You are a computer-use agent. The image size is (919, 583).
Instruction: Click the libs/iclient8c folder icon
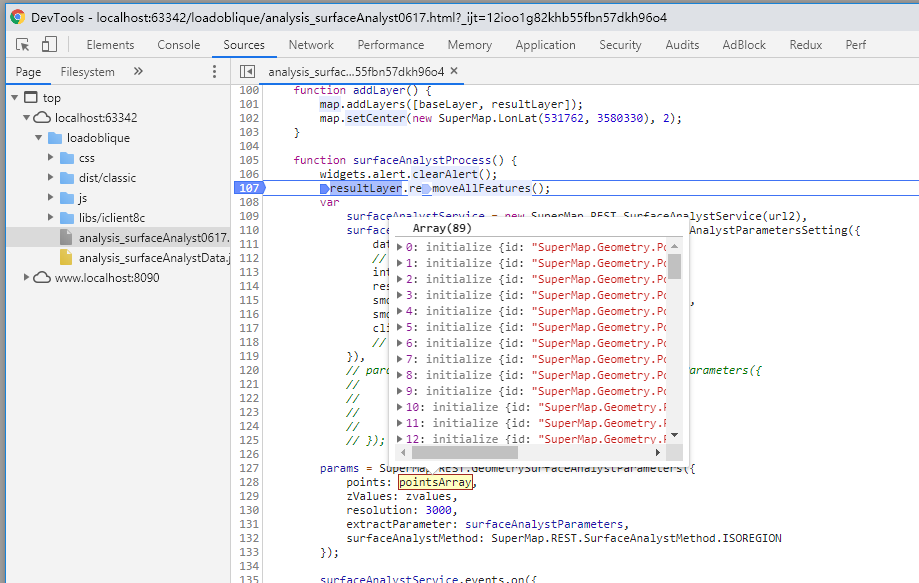pos(67,217)
